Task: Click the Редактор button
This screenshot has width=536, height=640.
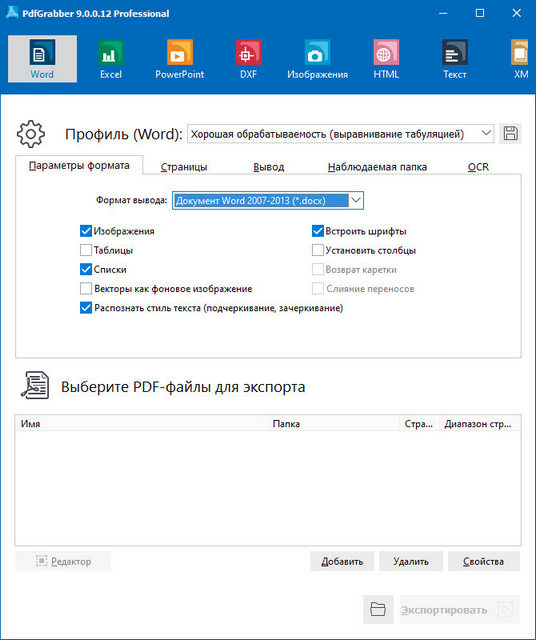Action: [63, 562]
